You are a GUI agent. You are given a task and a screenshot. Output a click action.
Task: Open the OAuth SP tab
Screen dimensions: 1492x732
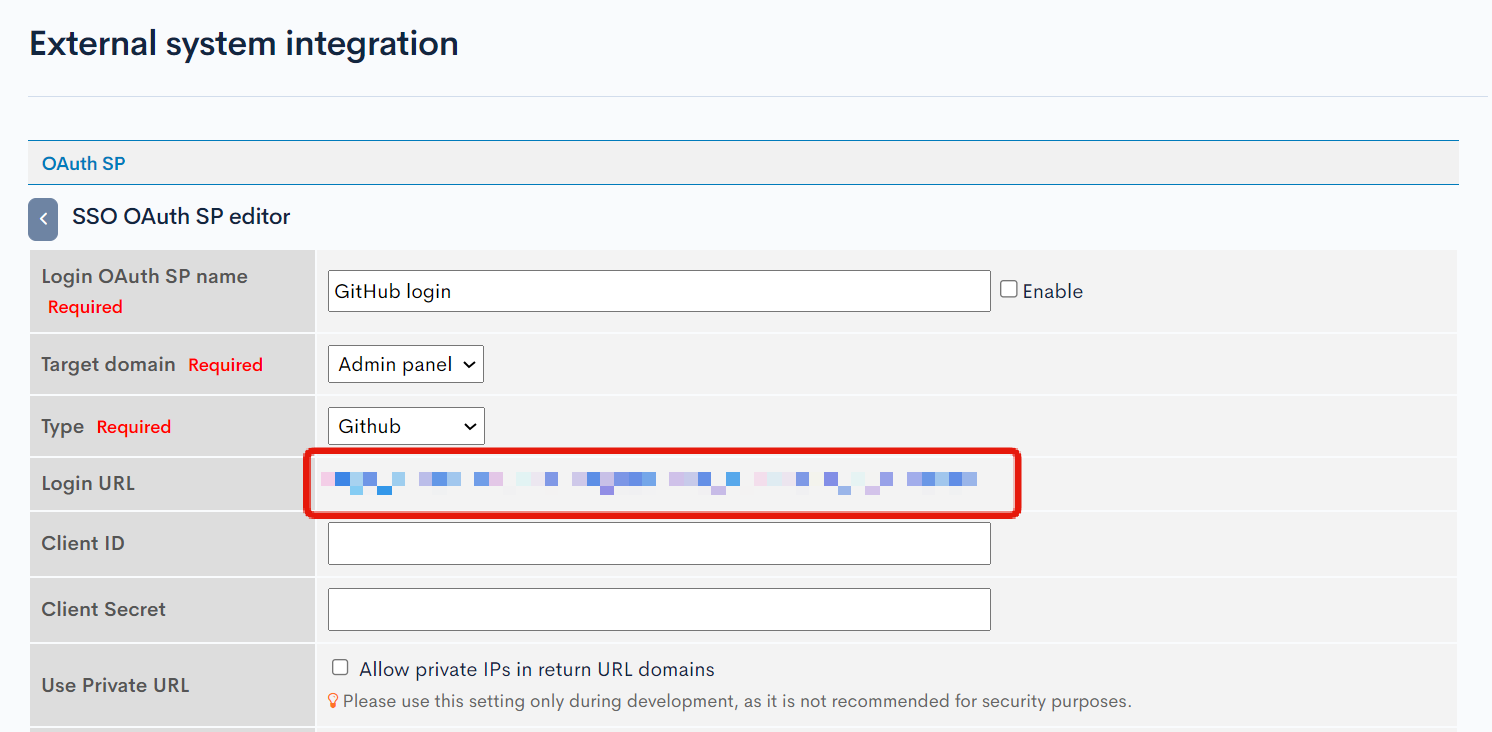(84, 163)
